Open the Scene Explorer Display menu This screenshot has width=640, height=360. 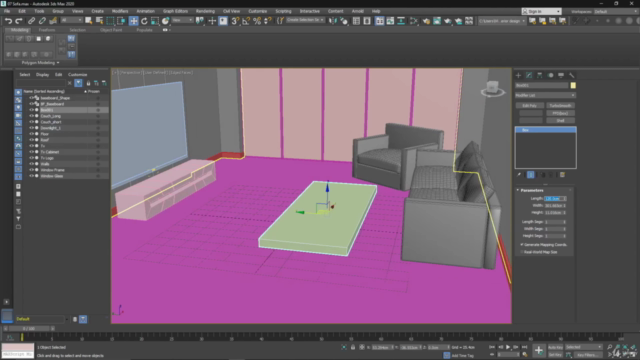click(42, 75)
